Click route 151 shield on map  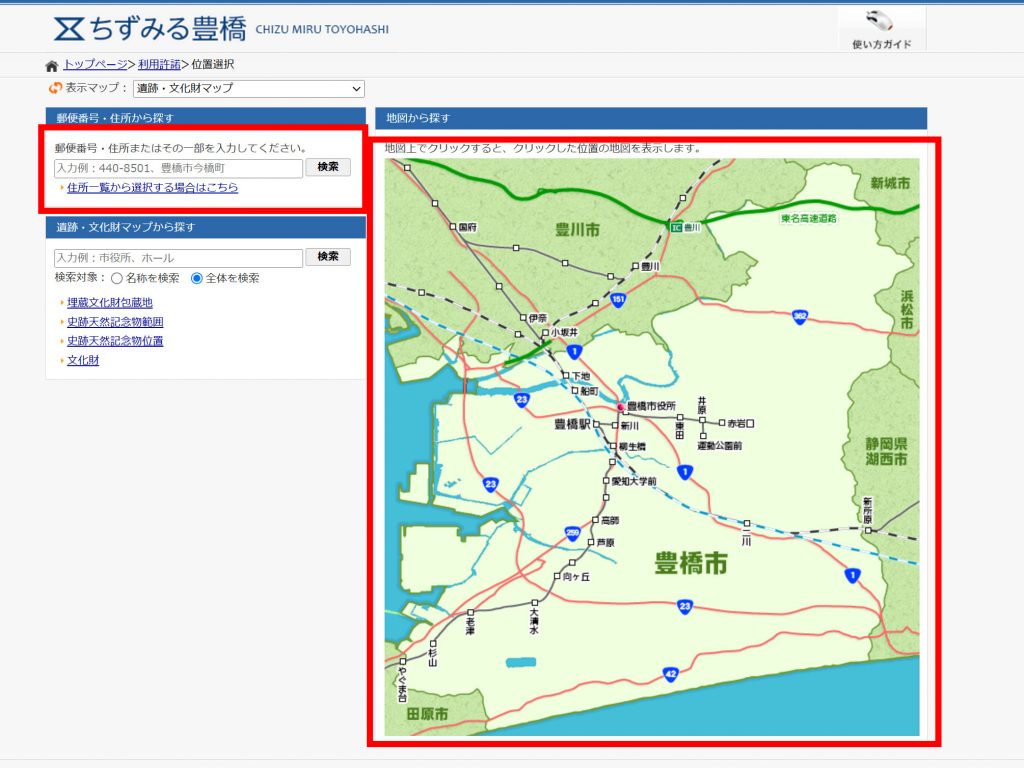click(618, 300)
